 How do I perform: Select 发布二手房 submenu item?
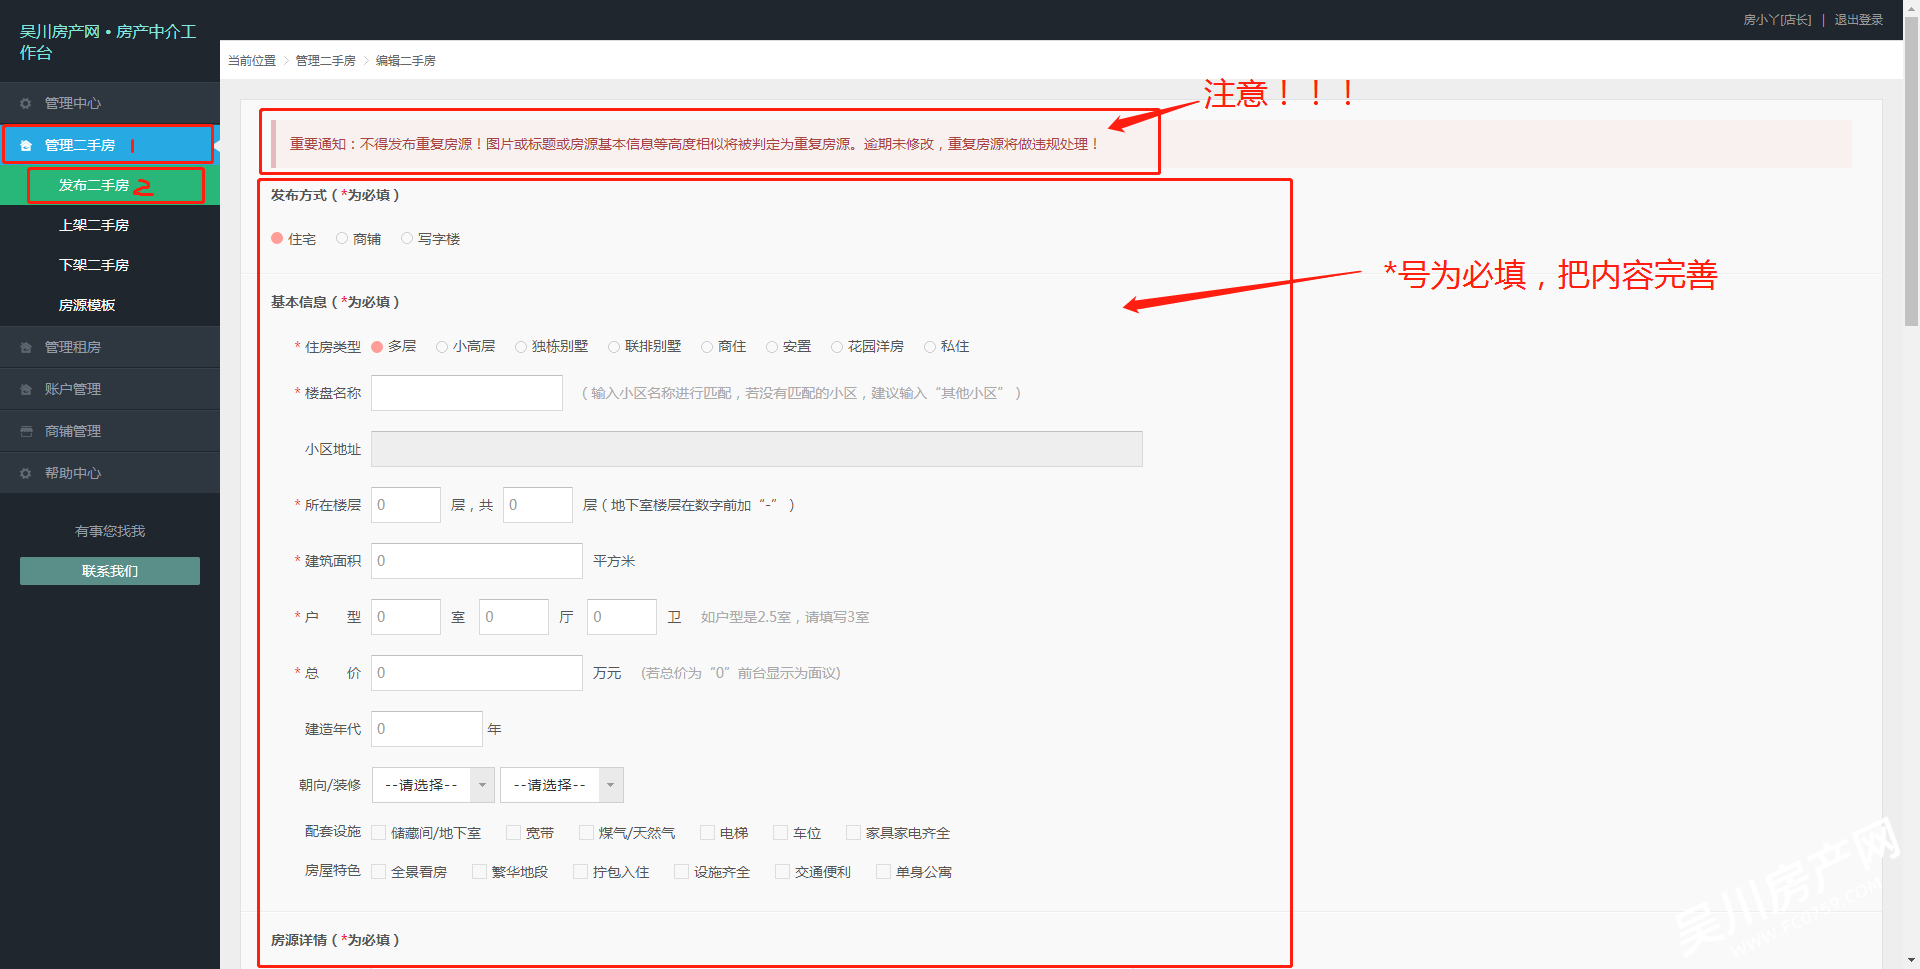pyautogui.click(x=110, y=185)
